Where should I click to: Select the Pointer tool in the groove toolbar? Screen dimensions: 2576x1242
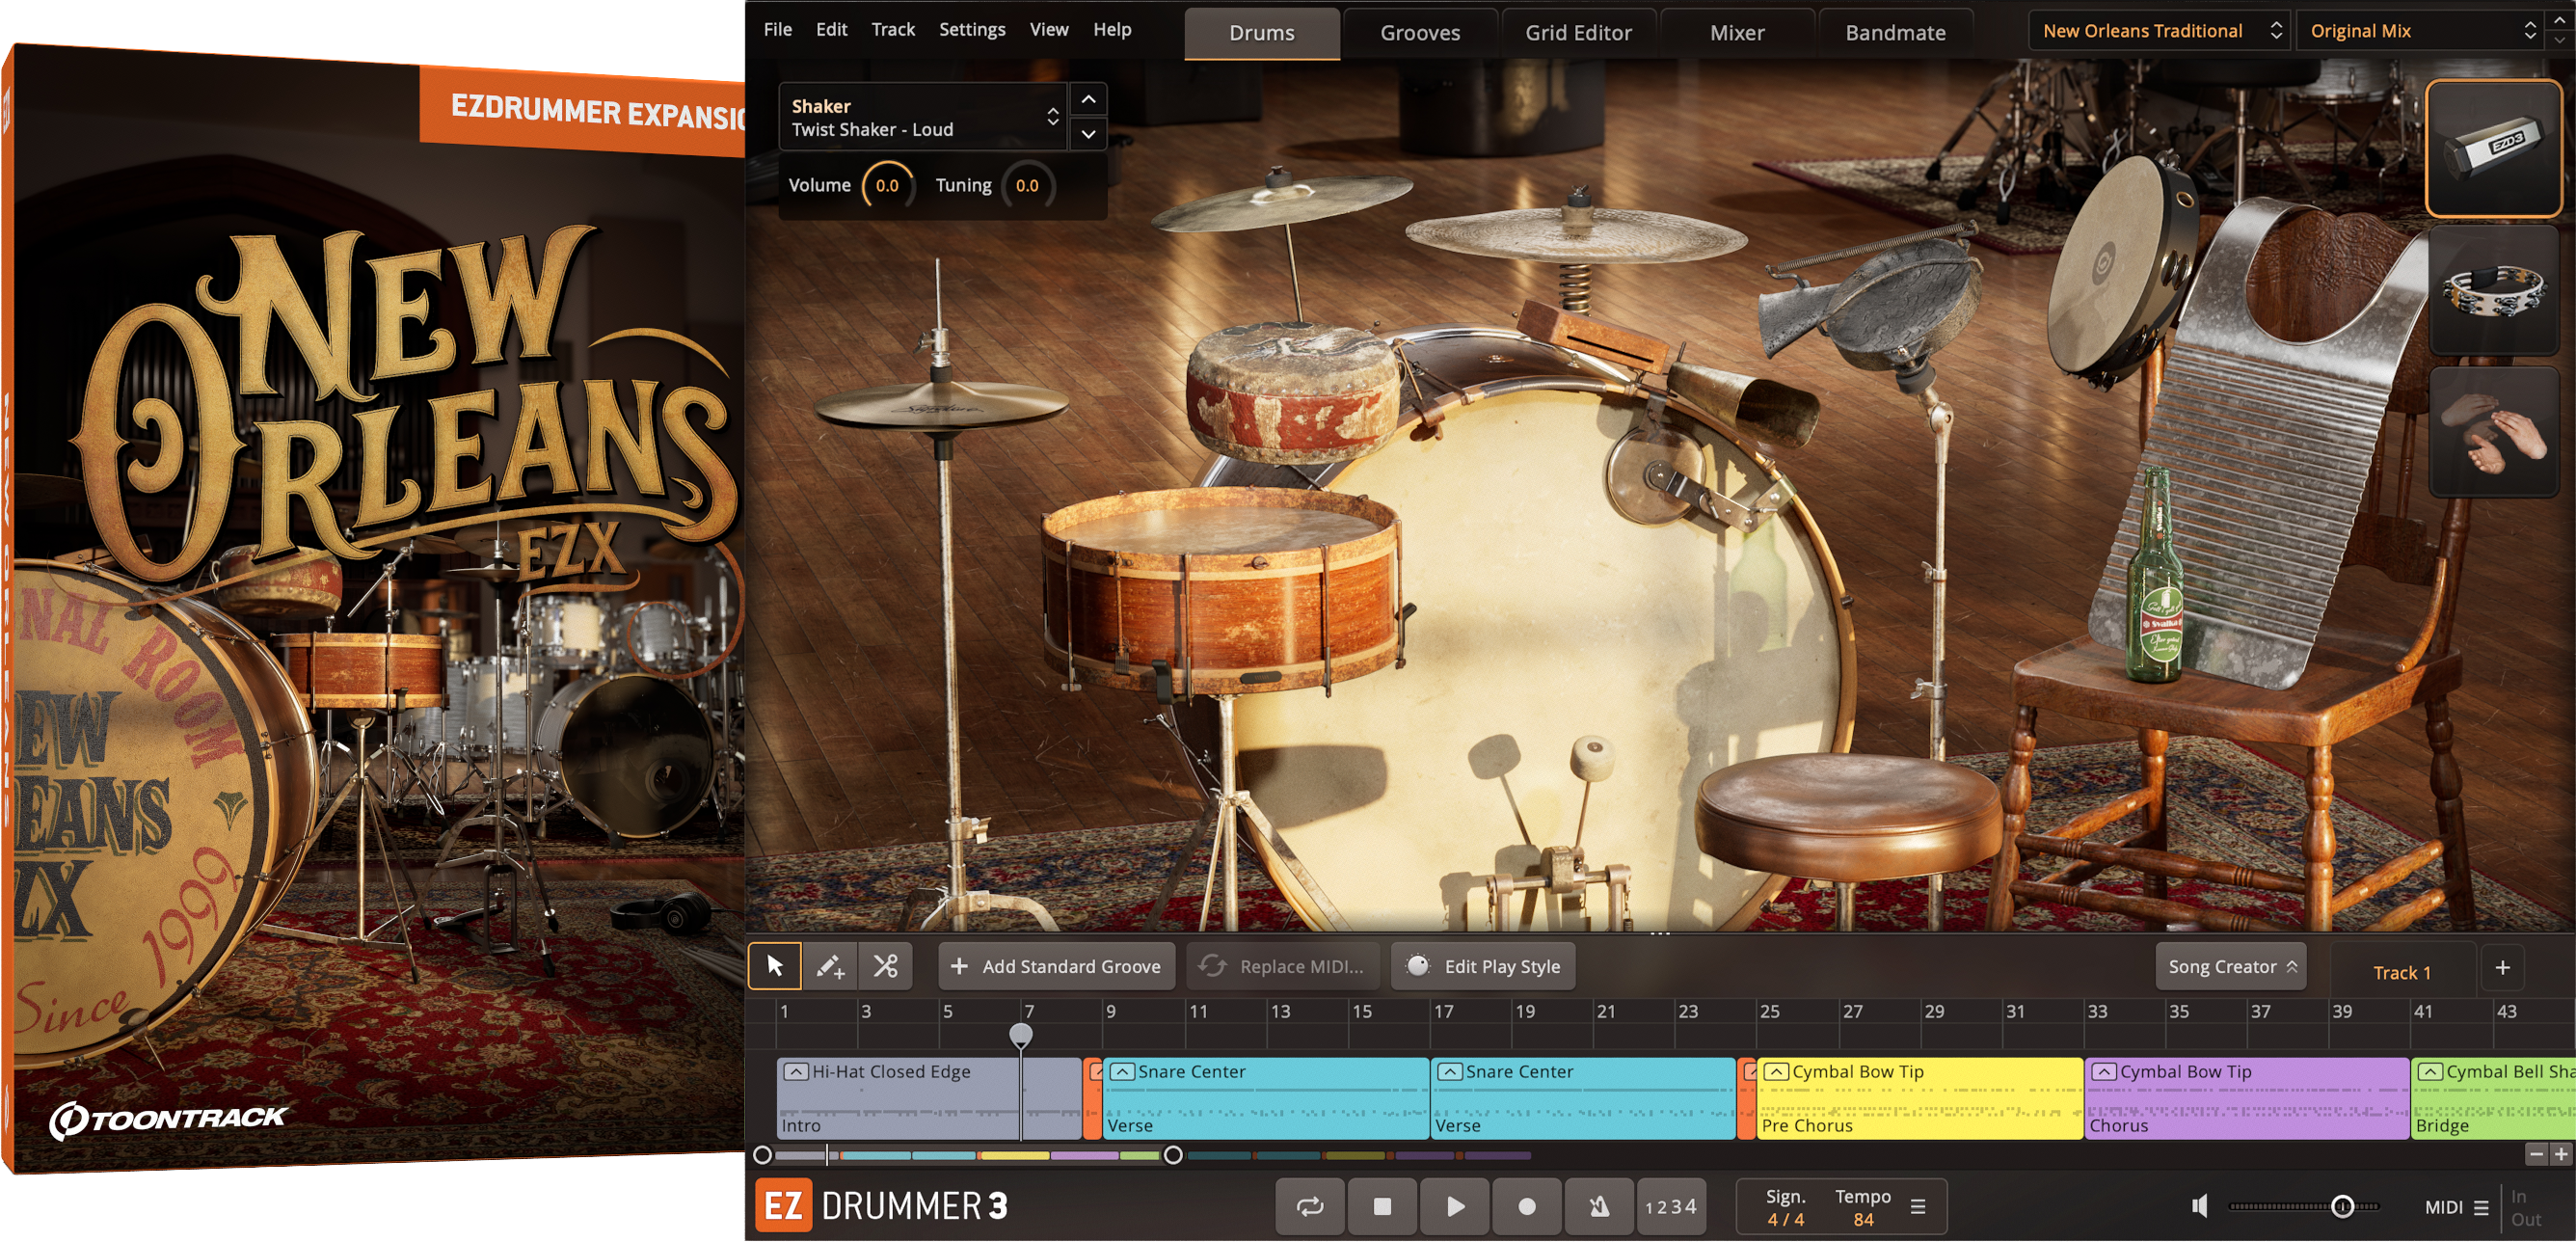(775, 966)
